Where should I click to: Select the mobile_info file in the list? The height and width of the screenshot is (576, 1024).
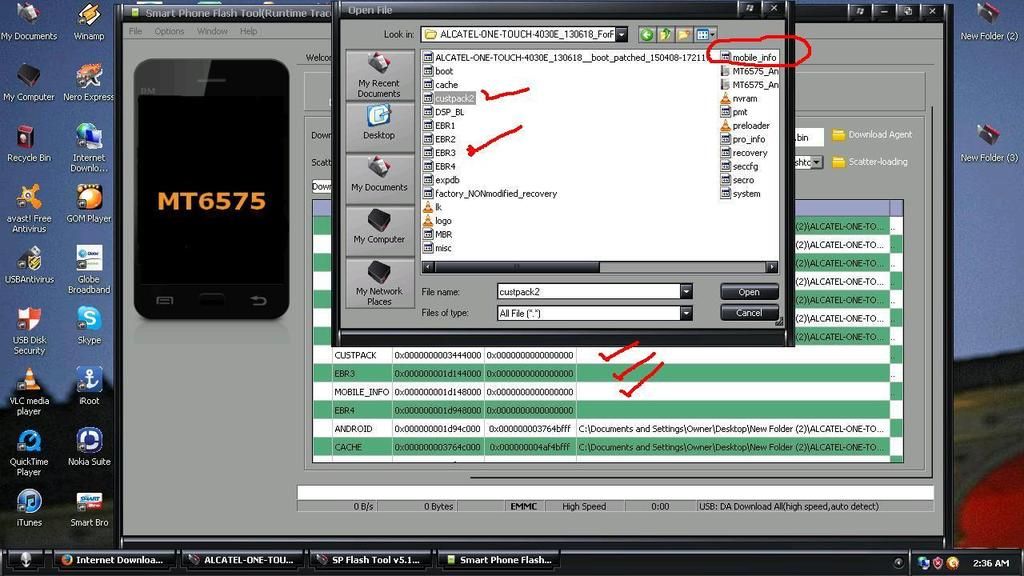pyautogui.click(x=753, y=58)
